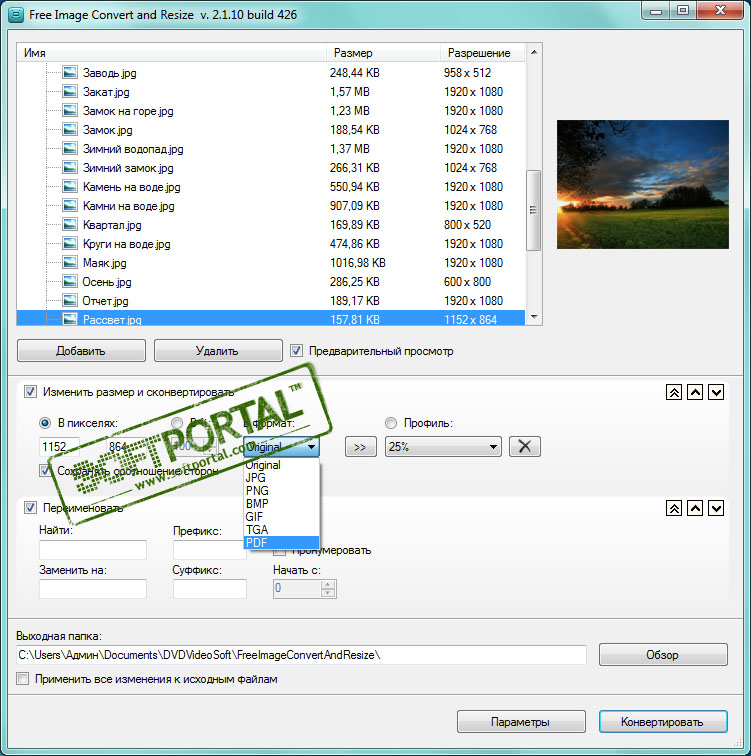
Task: Click the sunset preview thumbnail
Action: coord(643,185)
